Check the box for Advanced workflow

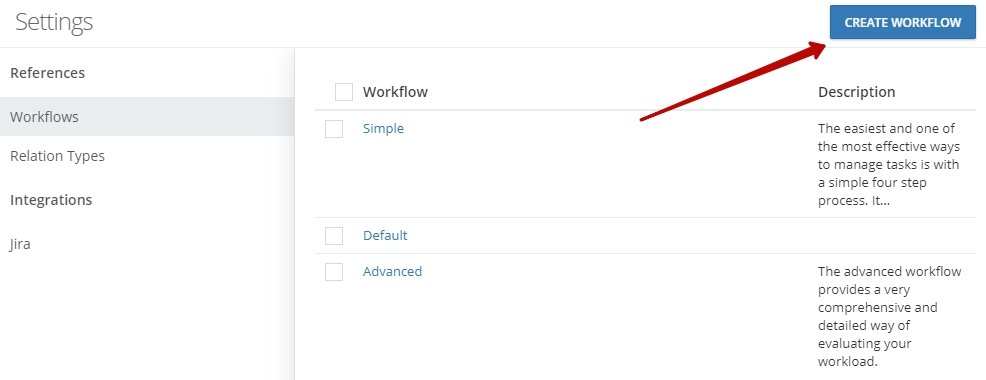click(x=334, y=272)
